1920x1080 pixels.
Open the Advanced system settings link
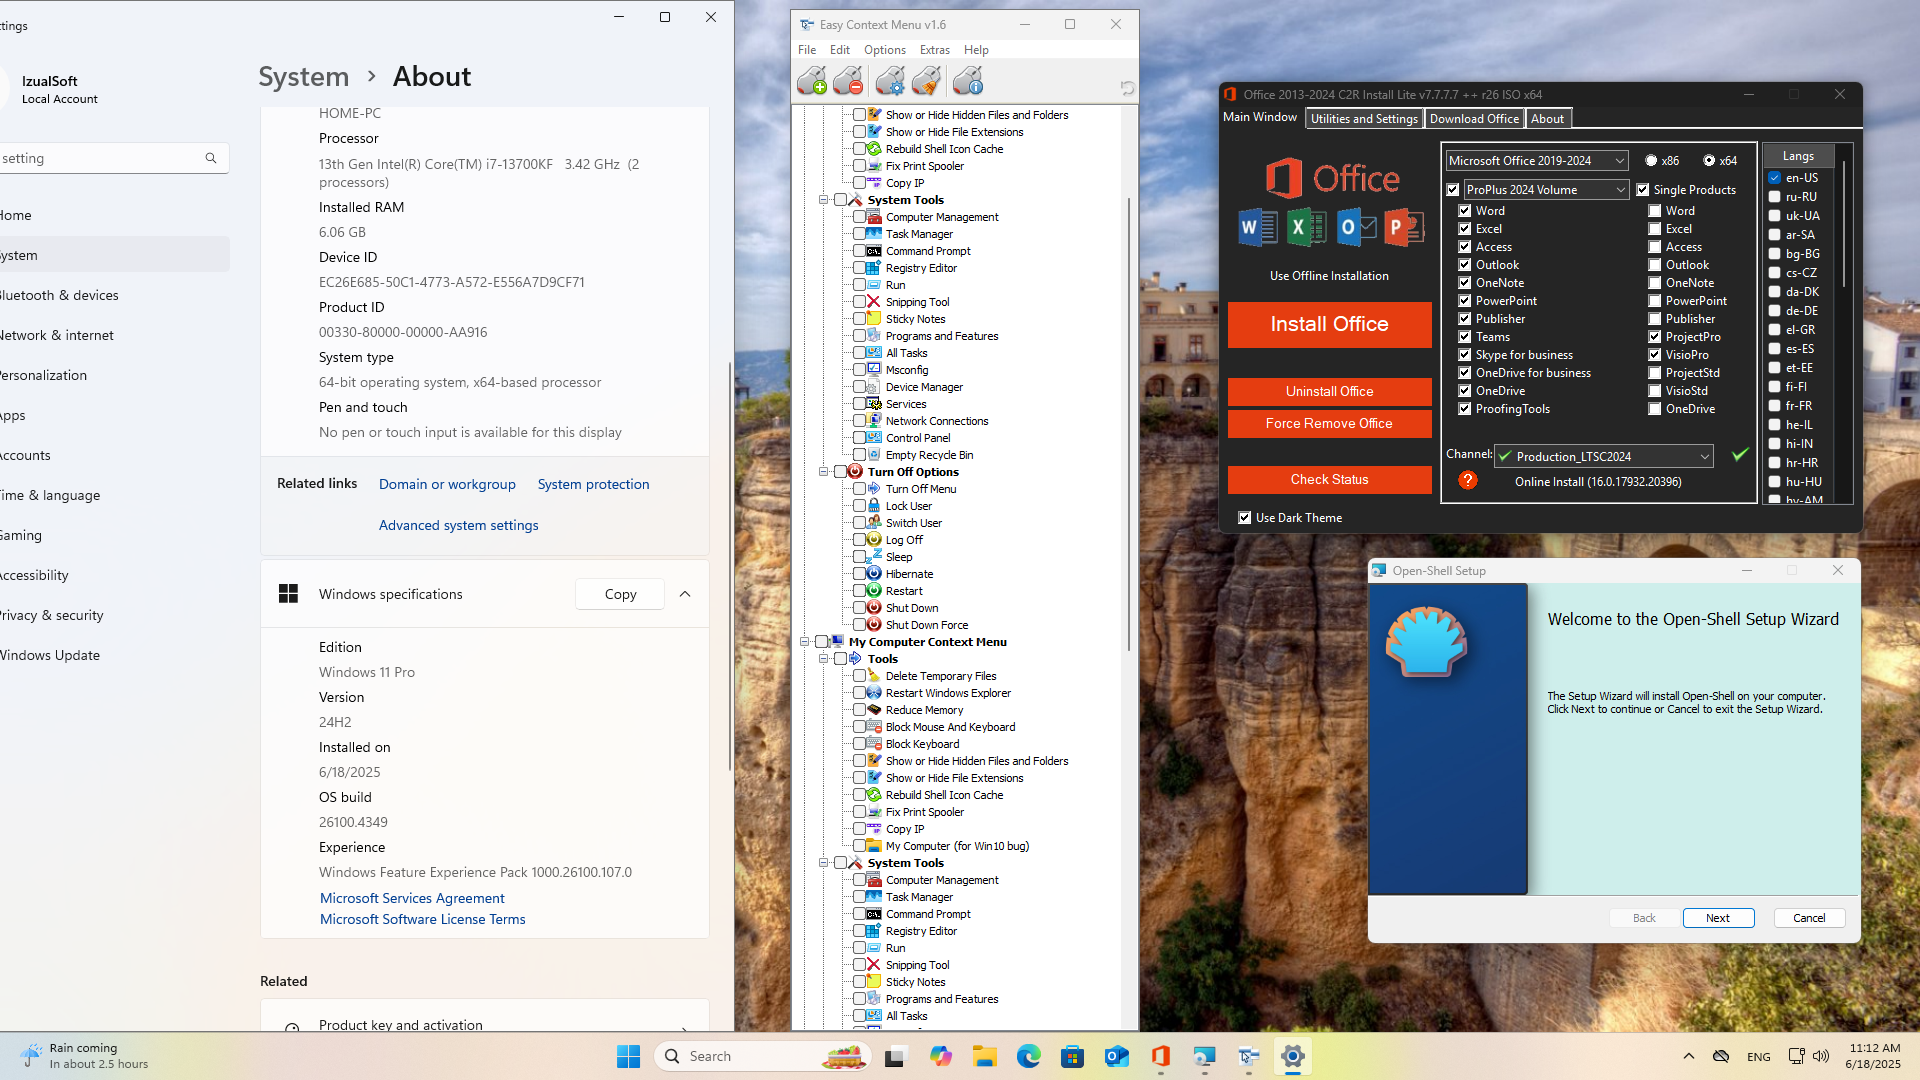pos(458,525)
